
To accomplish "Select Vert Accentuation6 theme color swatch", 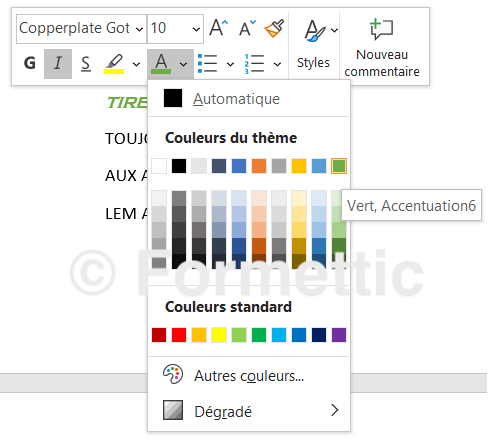I will point(339,166).
